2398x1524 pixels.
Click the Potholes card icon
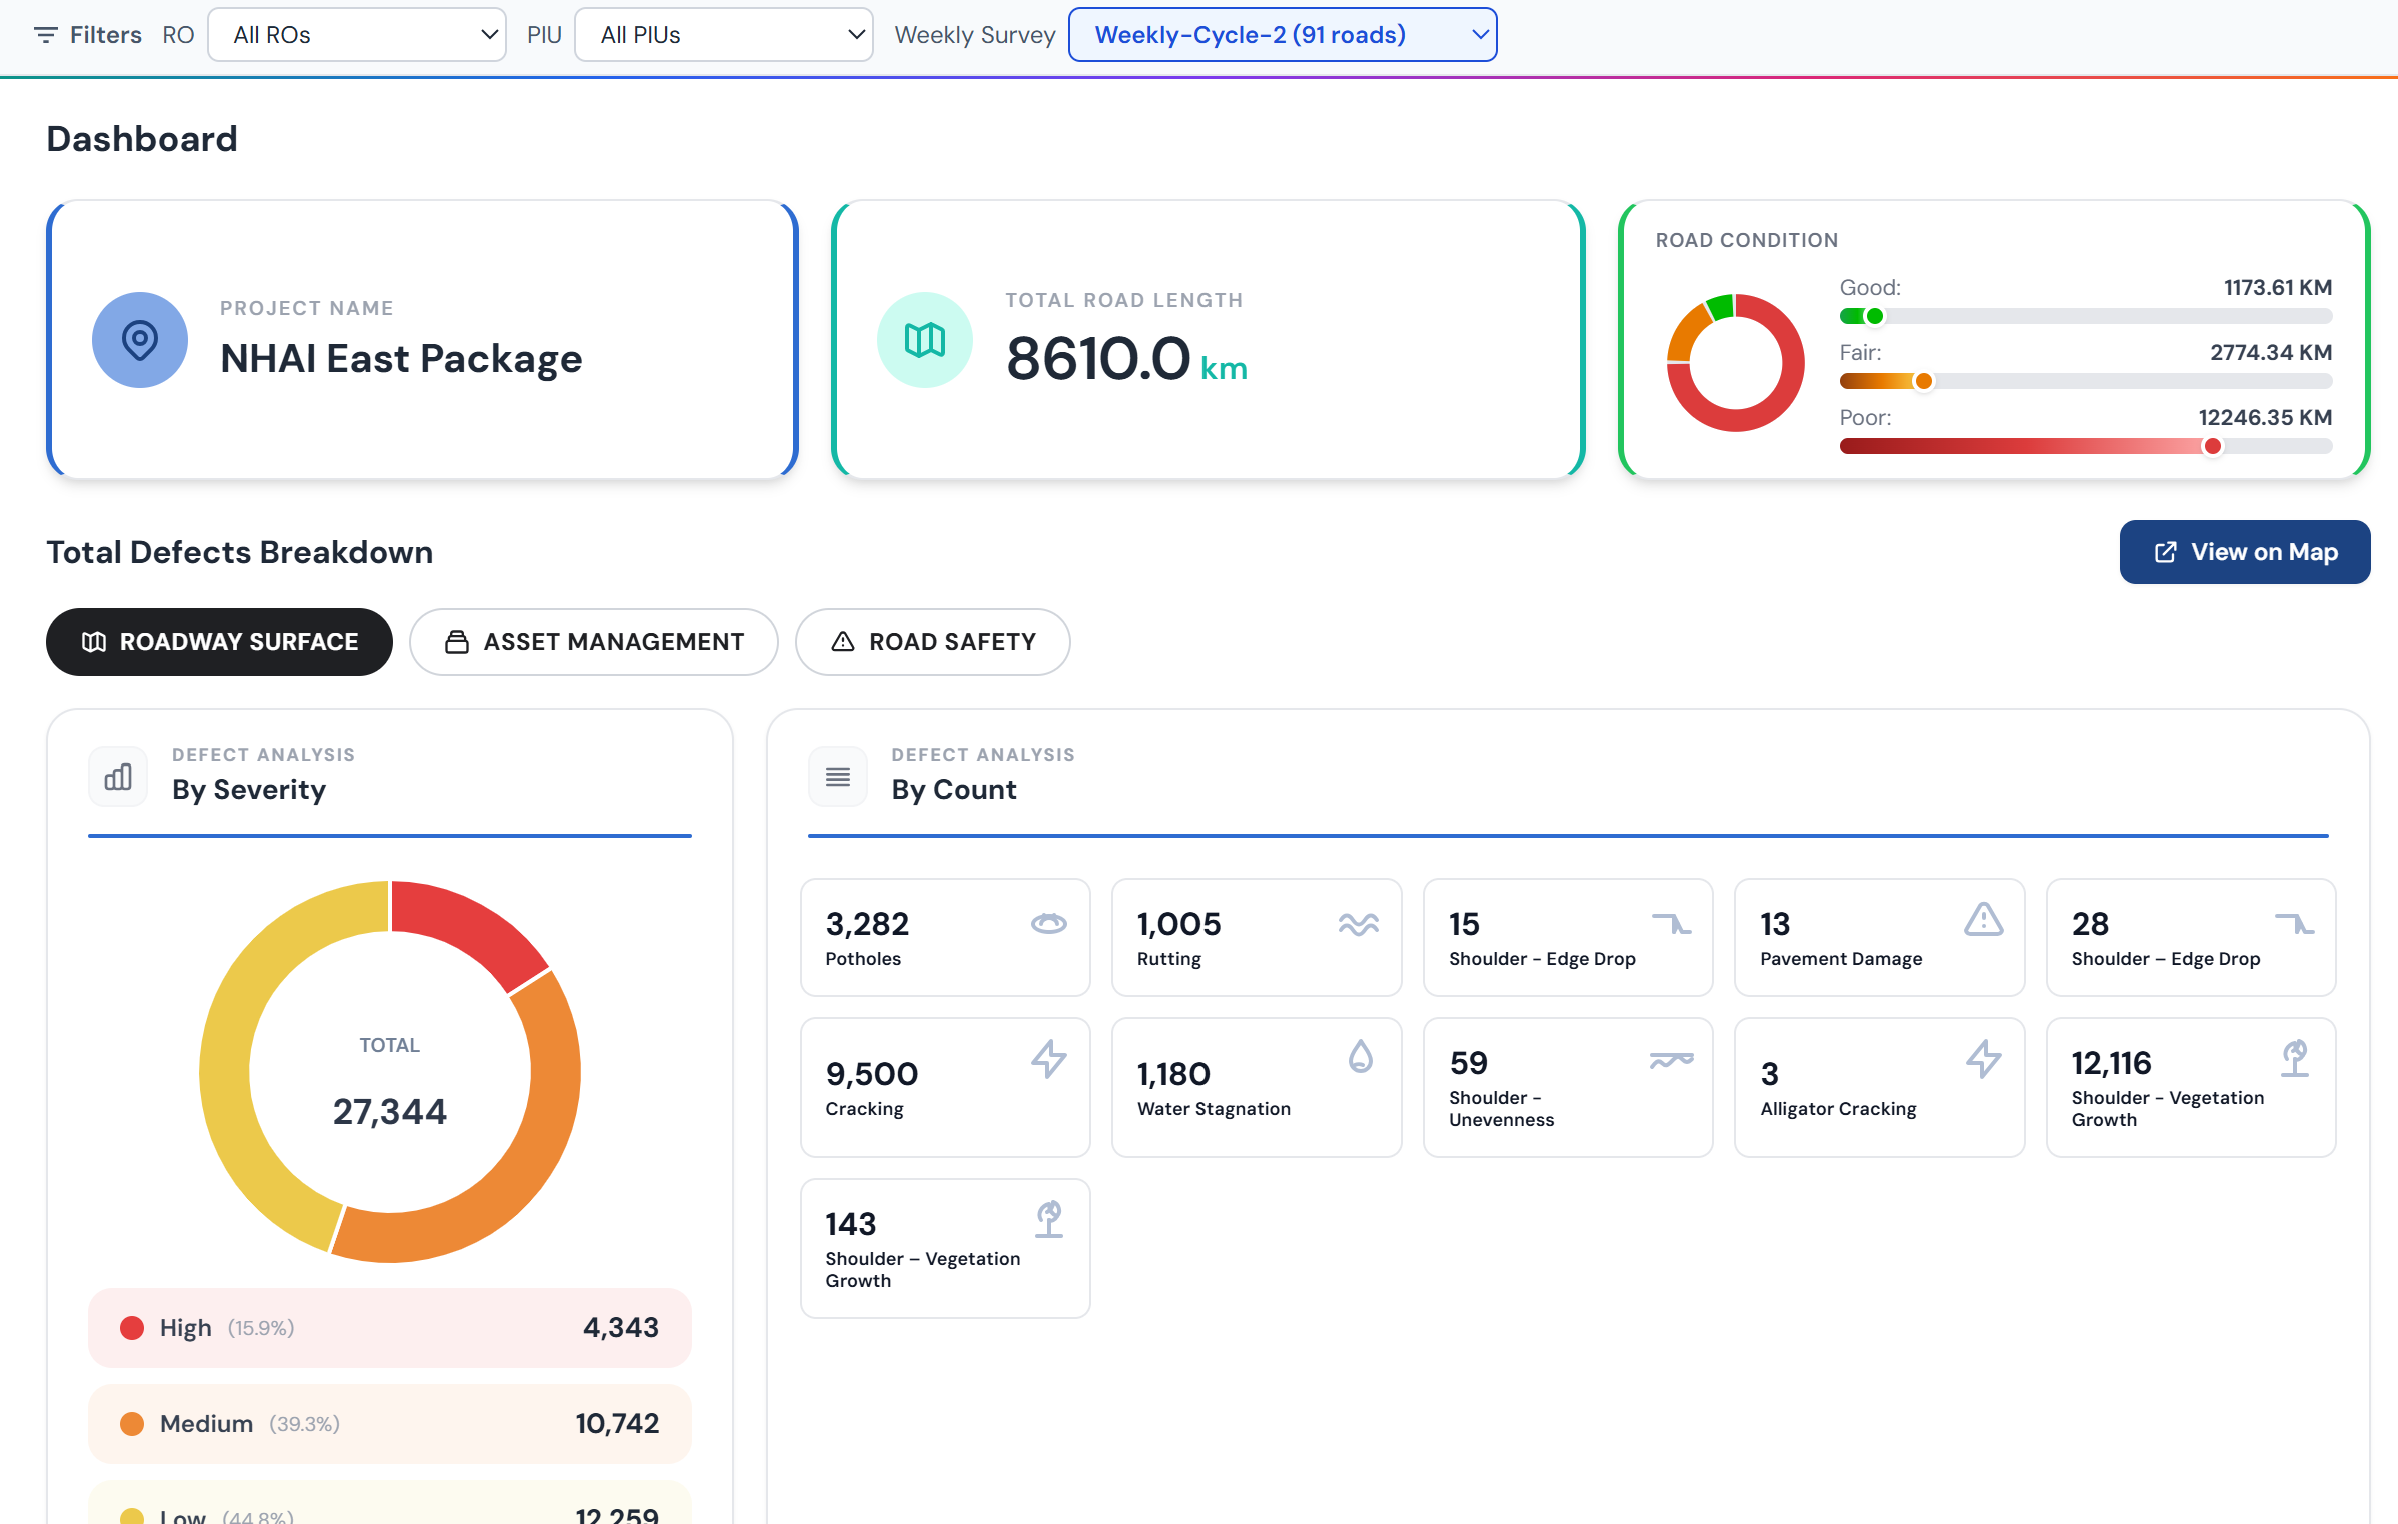(x=1049, y=923)
